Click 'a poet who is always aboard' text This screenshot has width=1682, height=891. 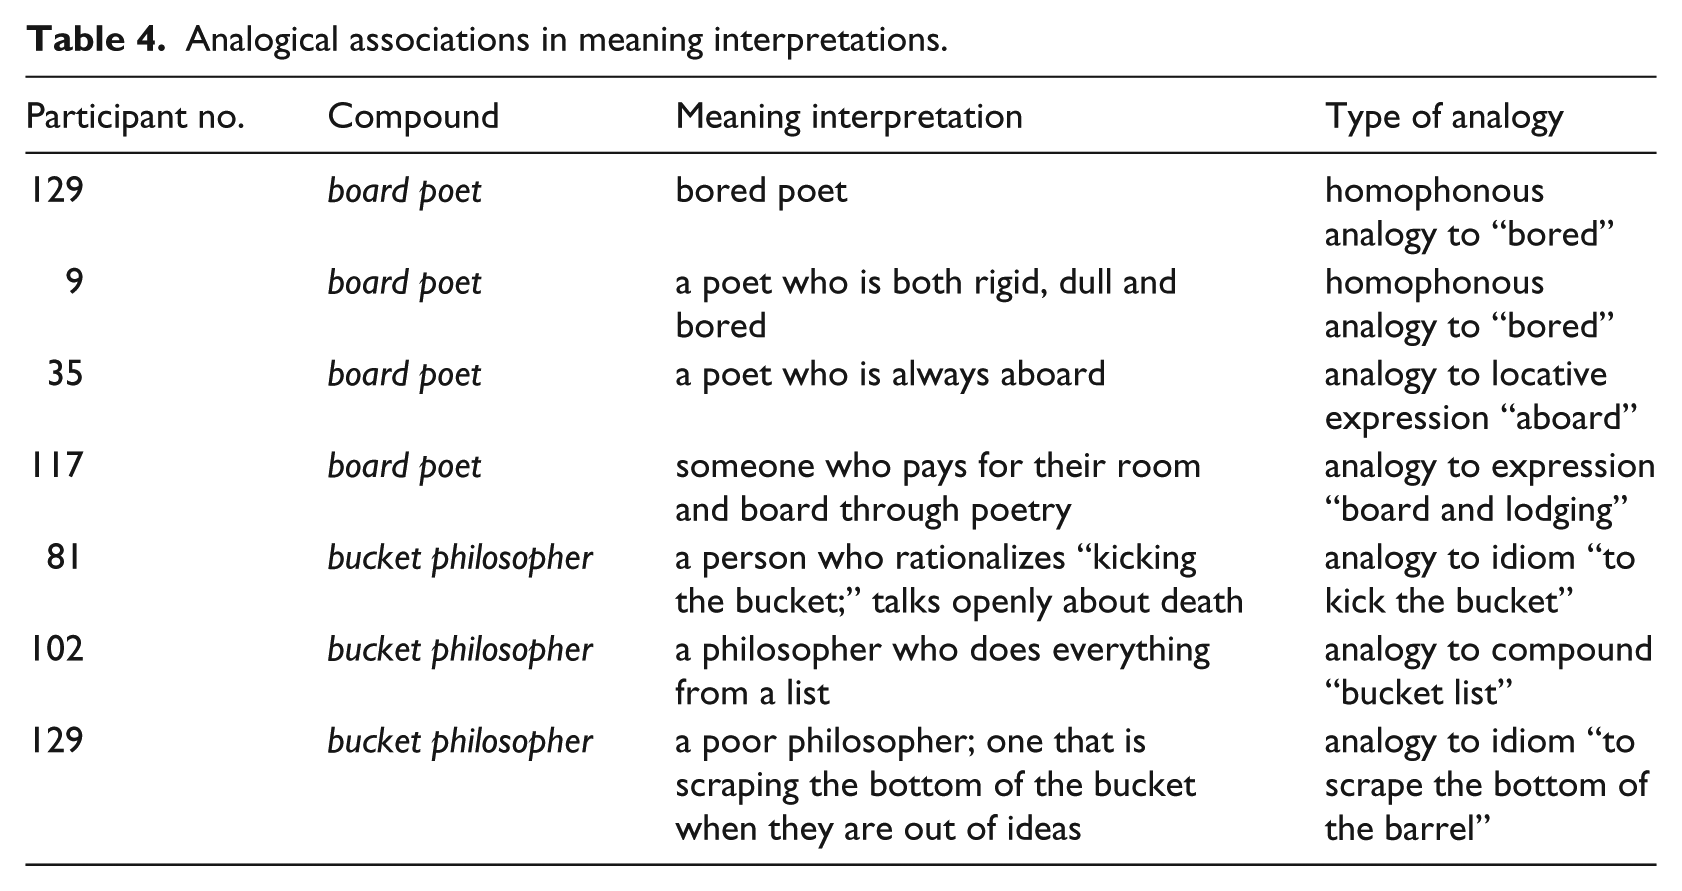[x=890, y=374]
